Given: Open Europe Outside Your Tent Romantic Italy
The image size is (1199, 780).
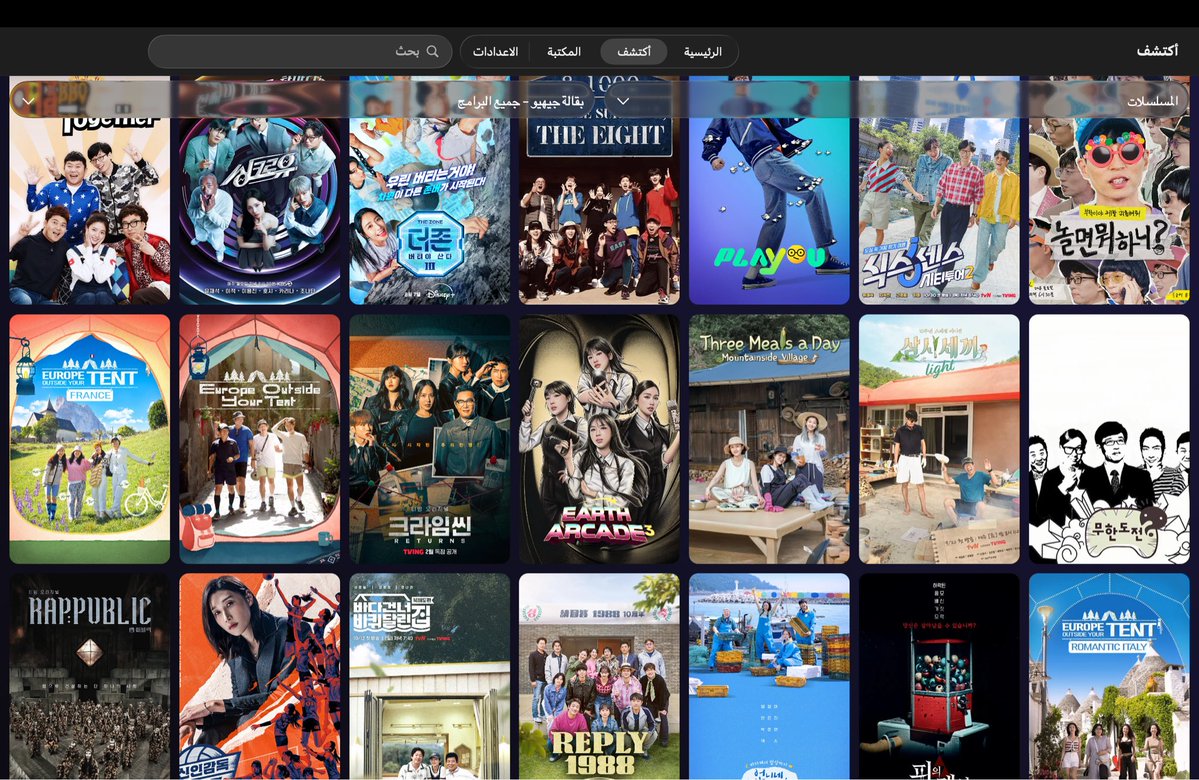Looking at the screenshot, I should click(x=1109, y=676).
